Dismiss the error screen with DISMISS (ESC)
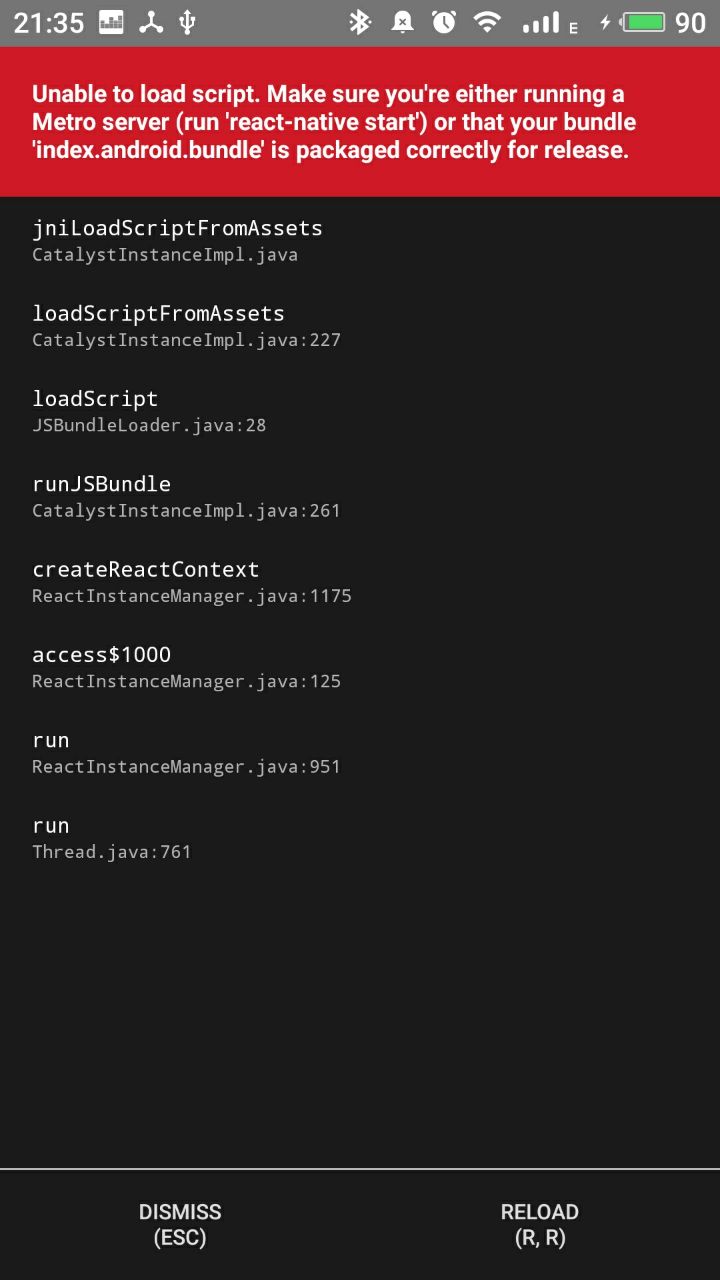This screenshot has width=720, height=1280. (180, 1225)
